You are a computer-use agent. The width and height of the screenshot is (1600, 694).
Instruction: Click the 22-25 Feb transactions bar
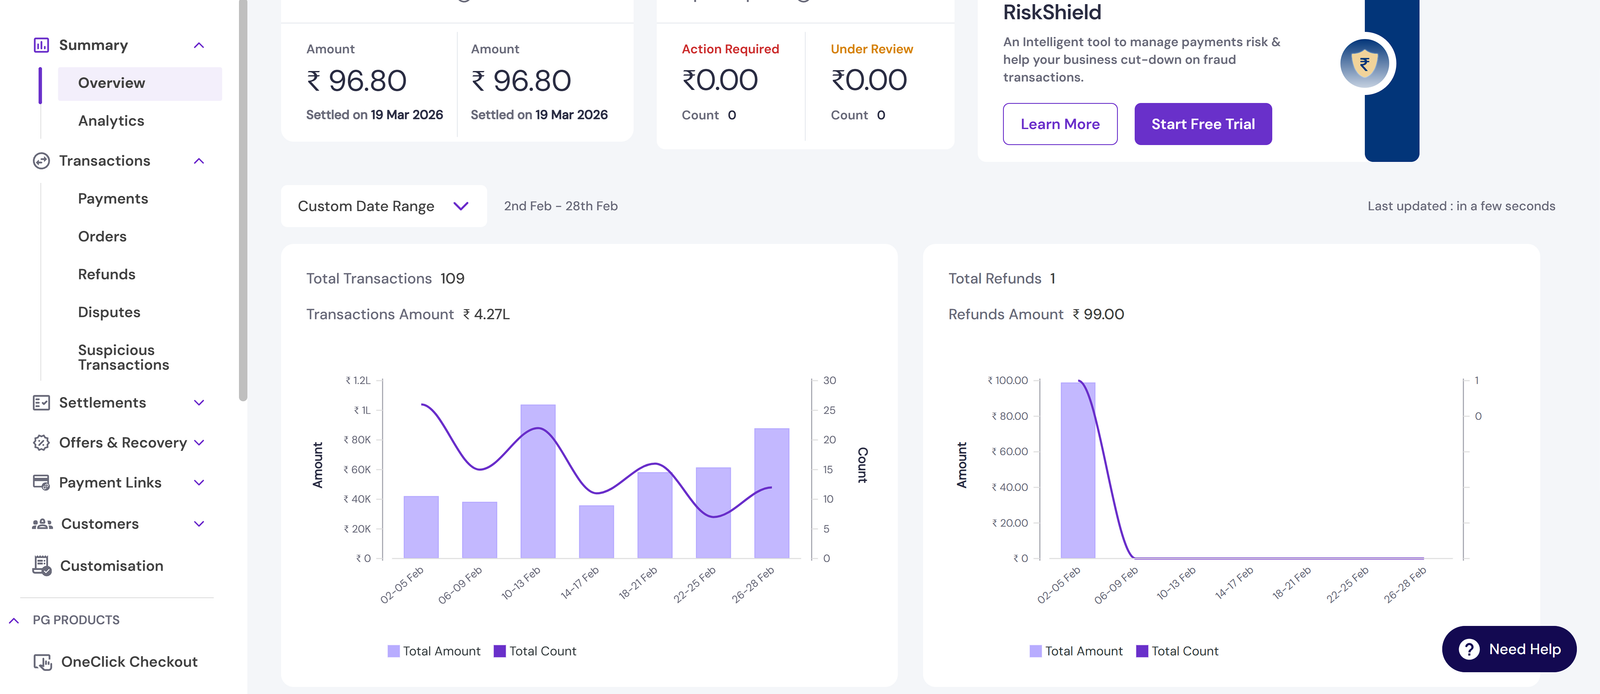pos(713,512)
